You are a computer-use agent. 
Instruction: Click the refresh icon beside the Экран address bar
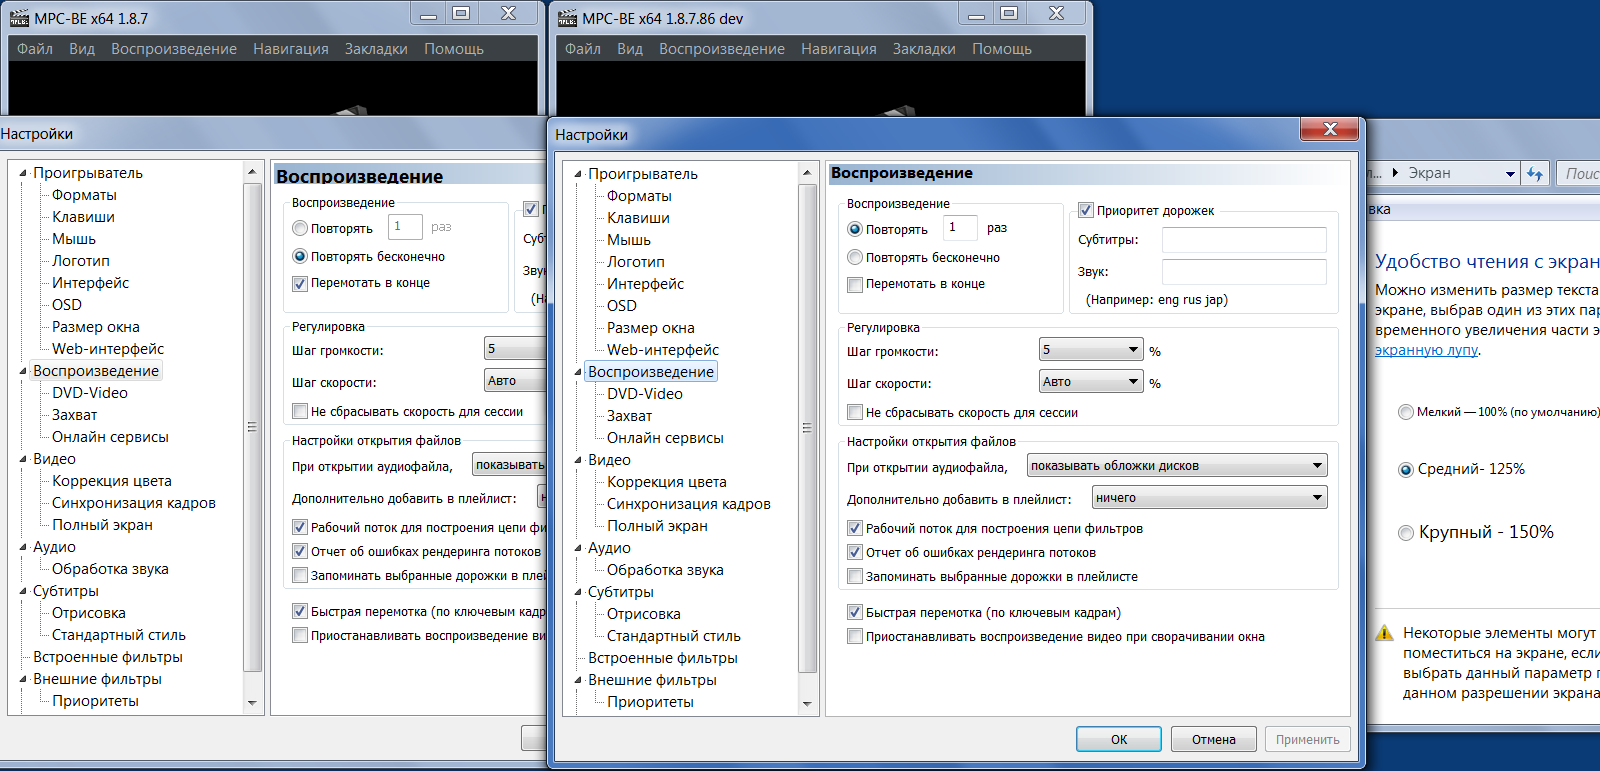pyautogui.click(x=1535, y=174)
